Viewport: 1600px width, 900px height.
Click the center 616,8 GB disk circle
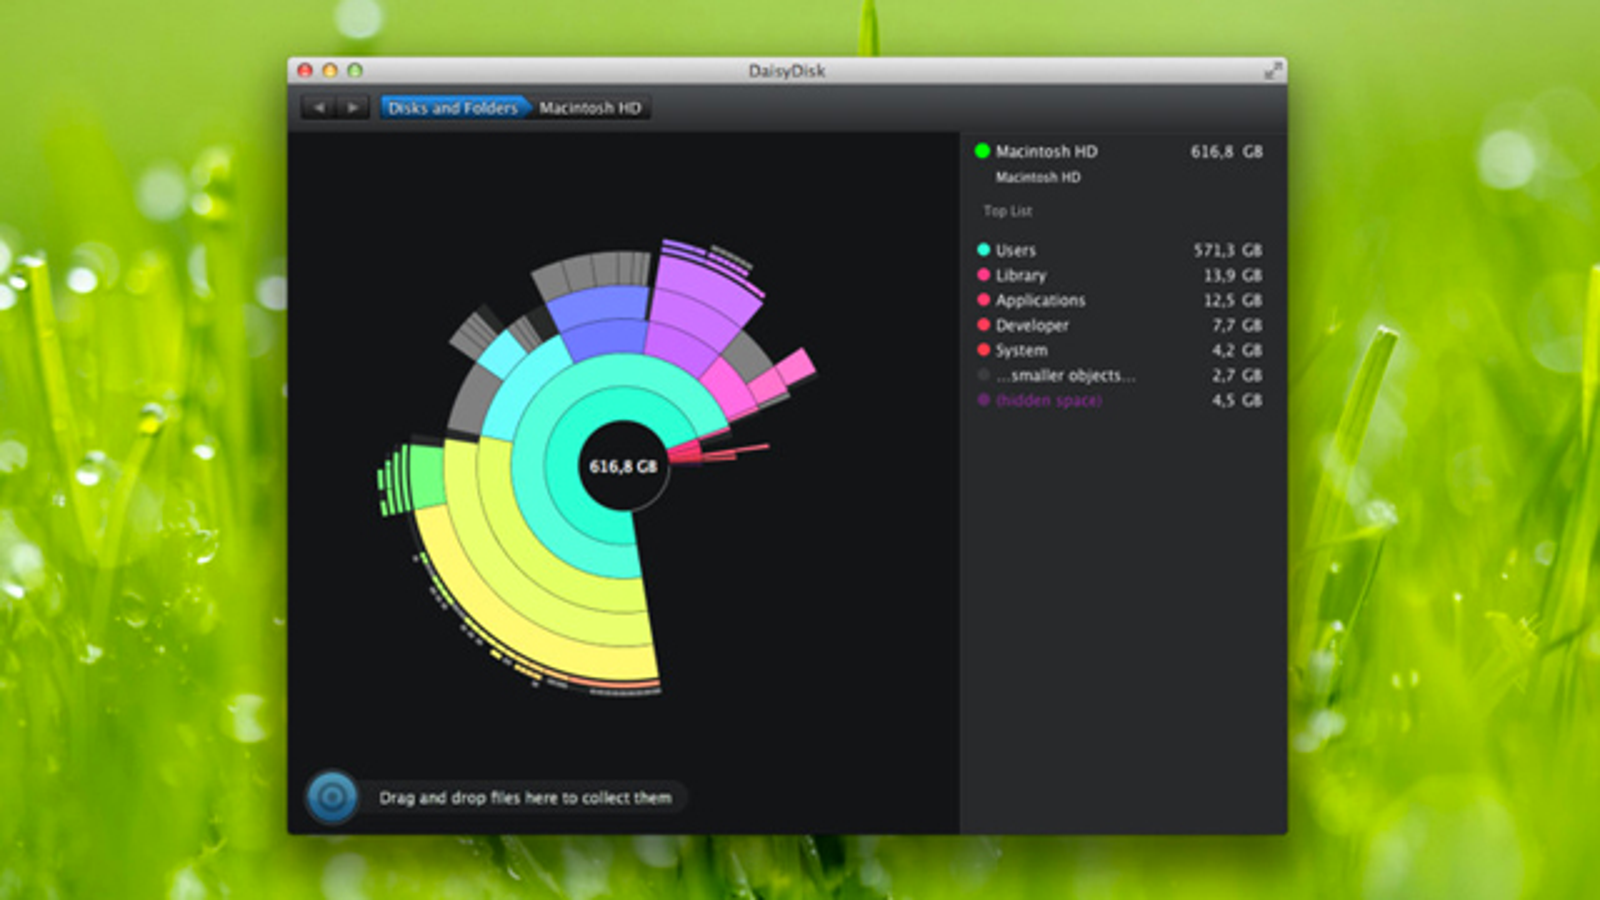(623, 466)
